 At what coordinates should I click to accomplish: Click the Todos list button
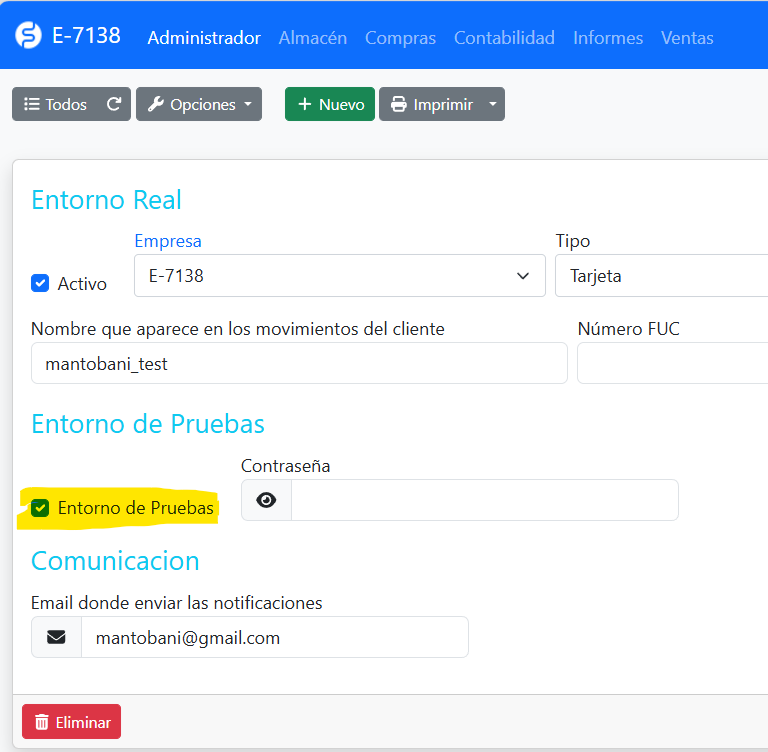click(55, 105)
